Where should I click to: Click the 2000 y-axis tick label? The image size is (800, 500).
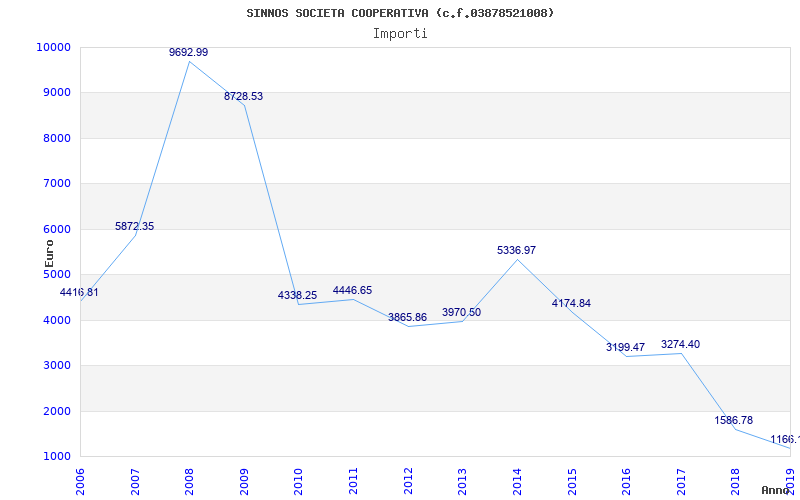pos(56,411)
